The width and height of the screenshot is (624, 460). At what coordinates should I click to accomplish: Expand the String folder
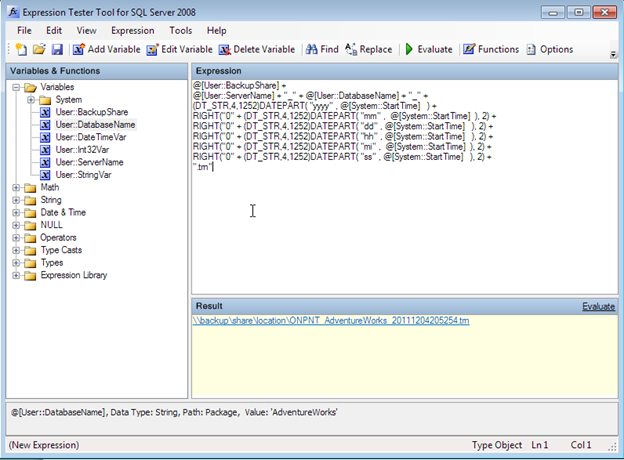16,200
